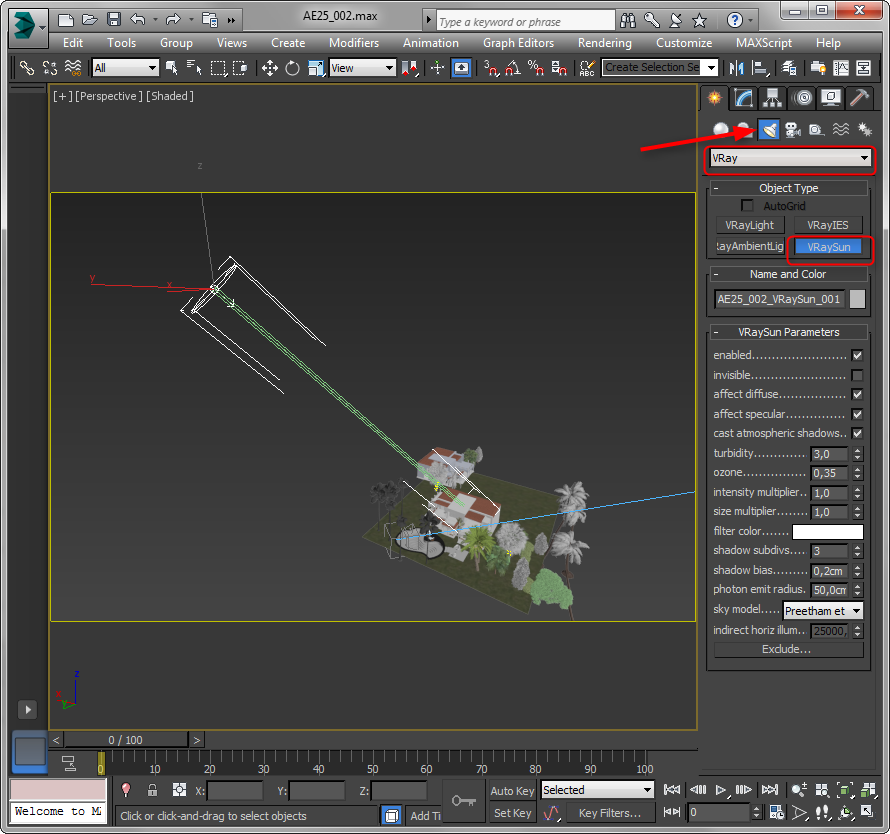Click the selection lock toggle padlock

coord(152,790)
